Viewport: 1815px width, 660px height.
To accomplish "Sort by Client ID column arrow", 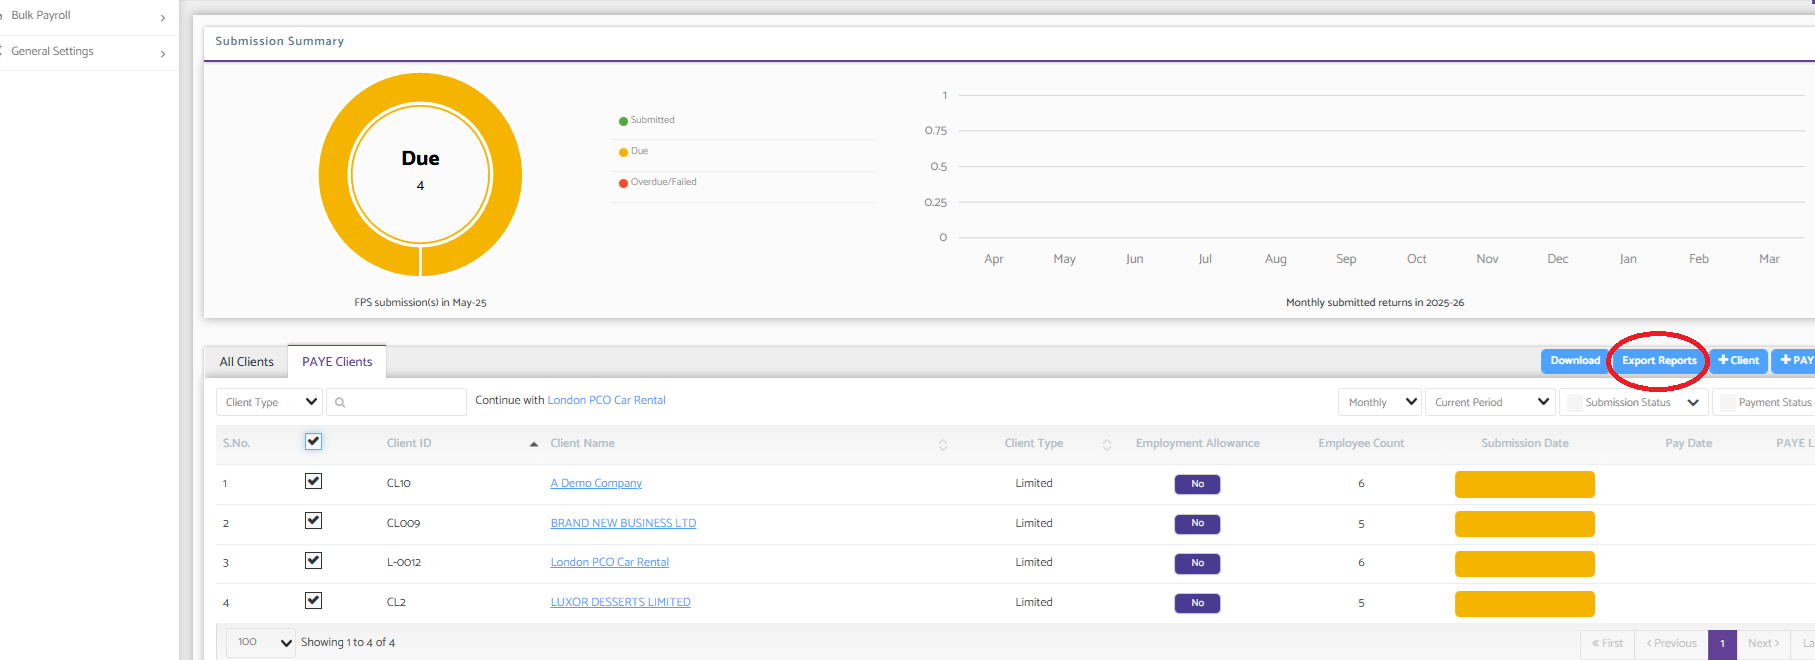I will pyautogui.click(x=534, y=444).
